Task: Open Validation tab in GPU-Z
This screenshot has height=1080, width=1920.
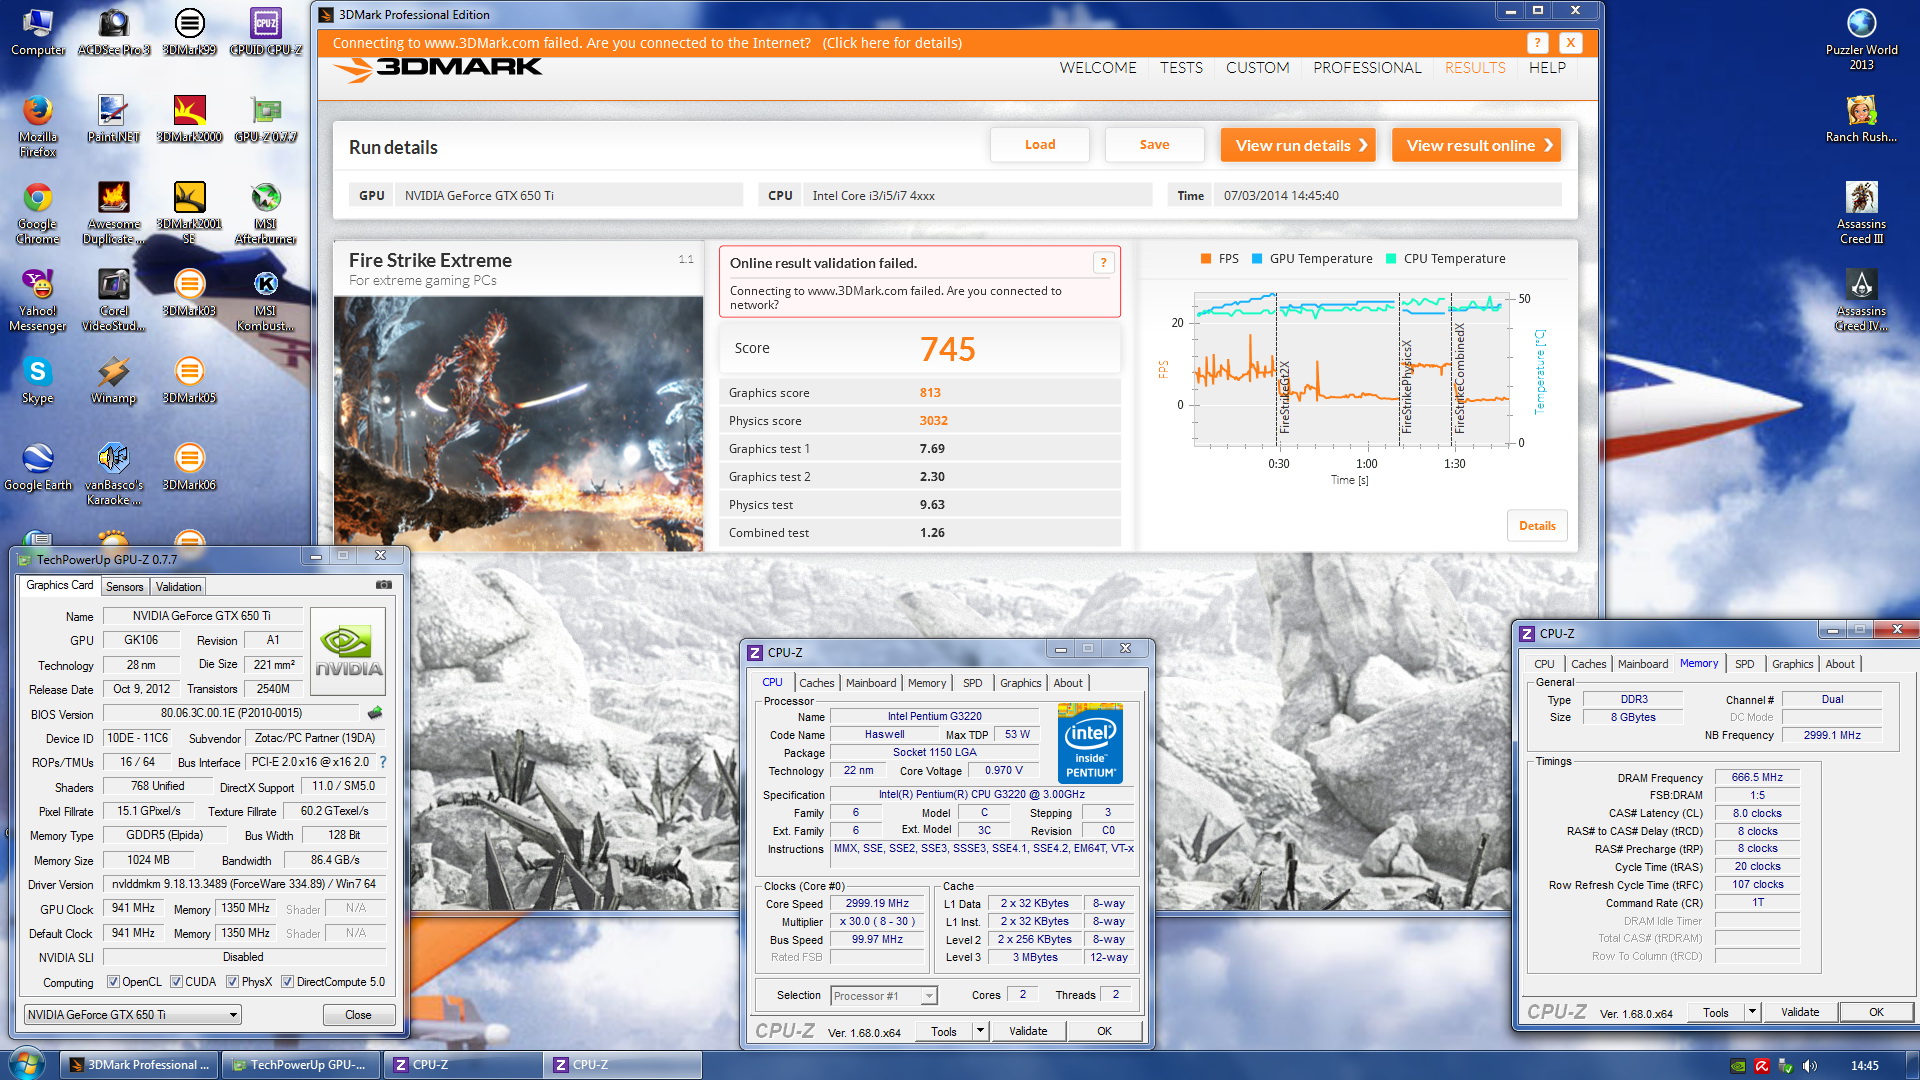Action: (x=178, y=587)
